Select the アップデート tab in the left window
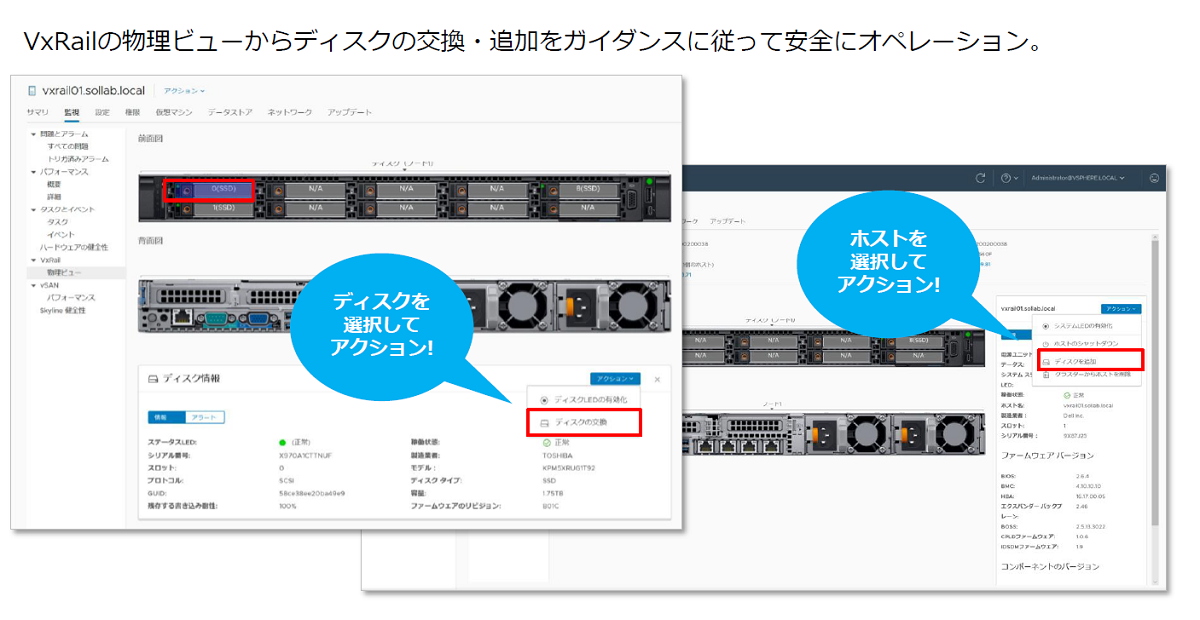 point(349,112)
